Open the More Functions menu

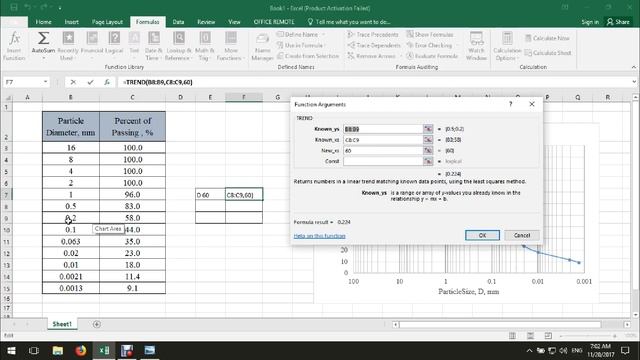pyautogui.click(x=231, y=46)
